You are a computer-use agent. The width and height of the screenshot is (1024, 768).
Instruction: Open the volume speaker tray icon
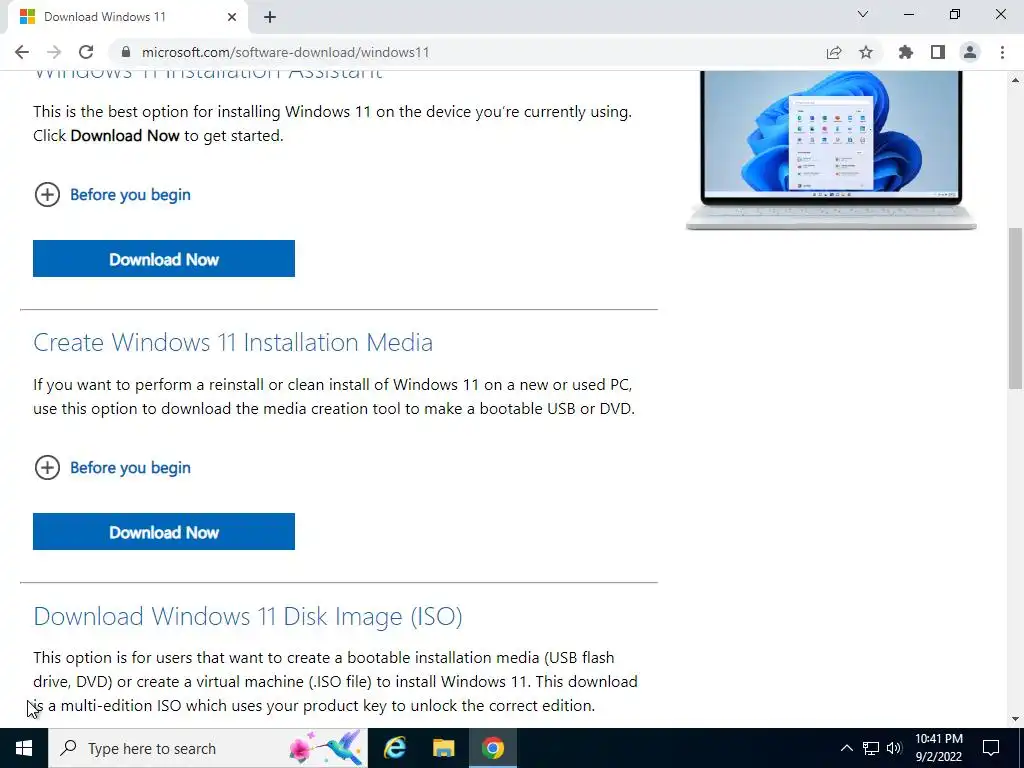pyautogui.click(x=894, y=748)
